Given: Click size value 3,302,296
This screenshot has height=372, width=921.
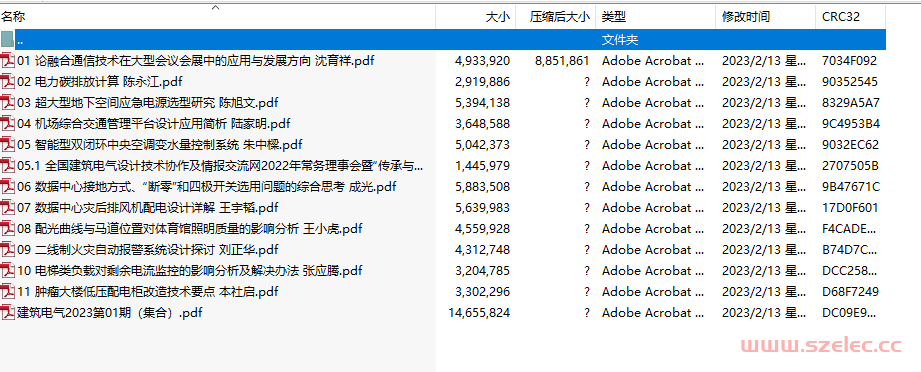Looking at the screenshot, I should pyautogui.click(x=482, y=291).
